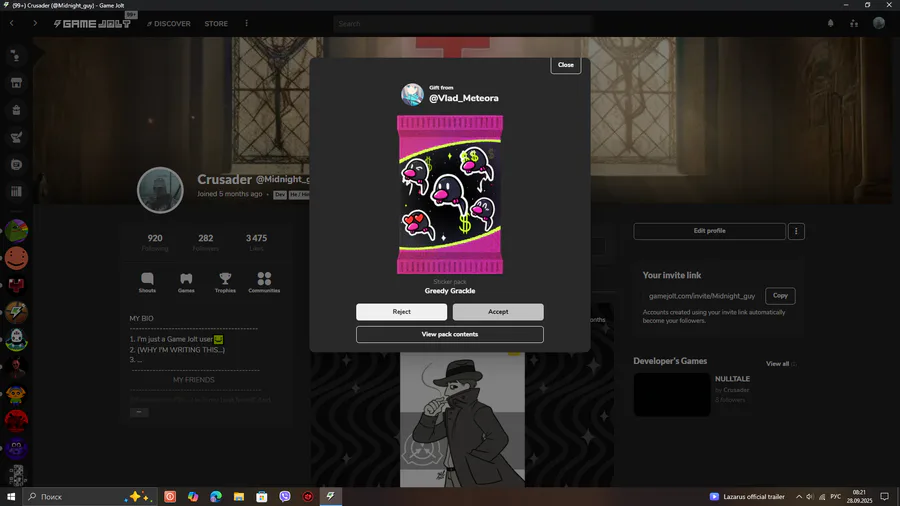The image size is (900, 506).
Task: Open the Lazarus official trailer widget
Action: click(x=747, y=497)
